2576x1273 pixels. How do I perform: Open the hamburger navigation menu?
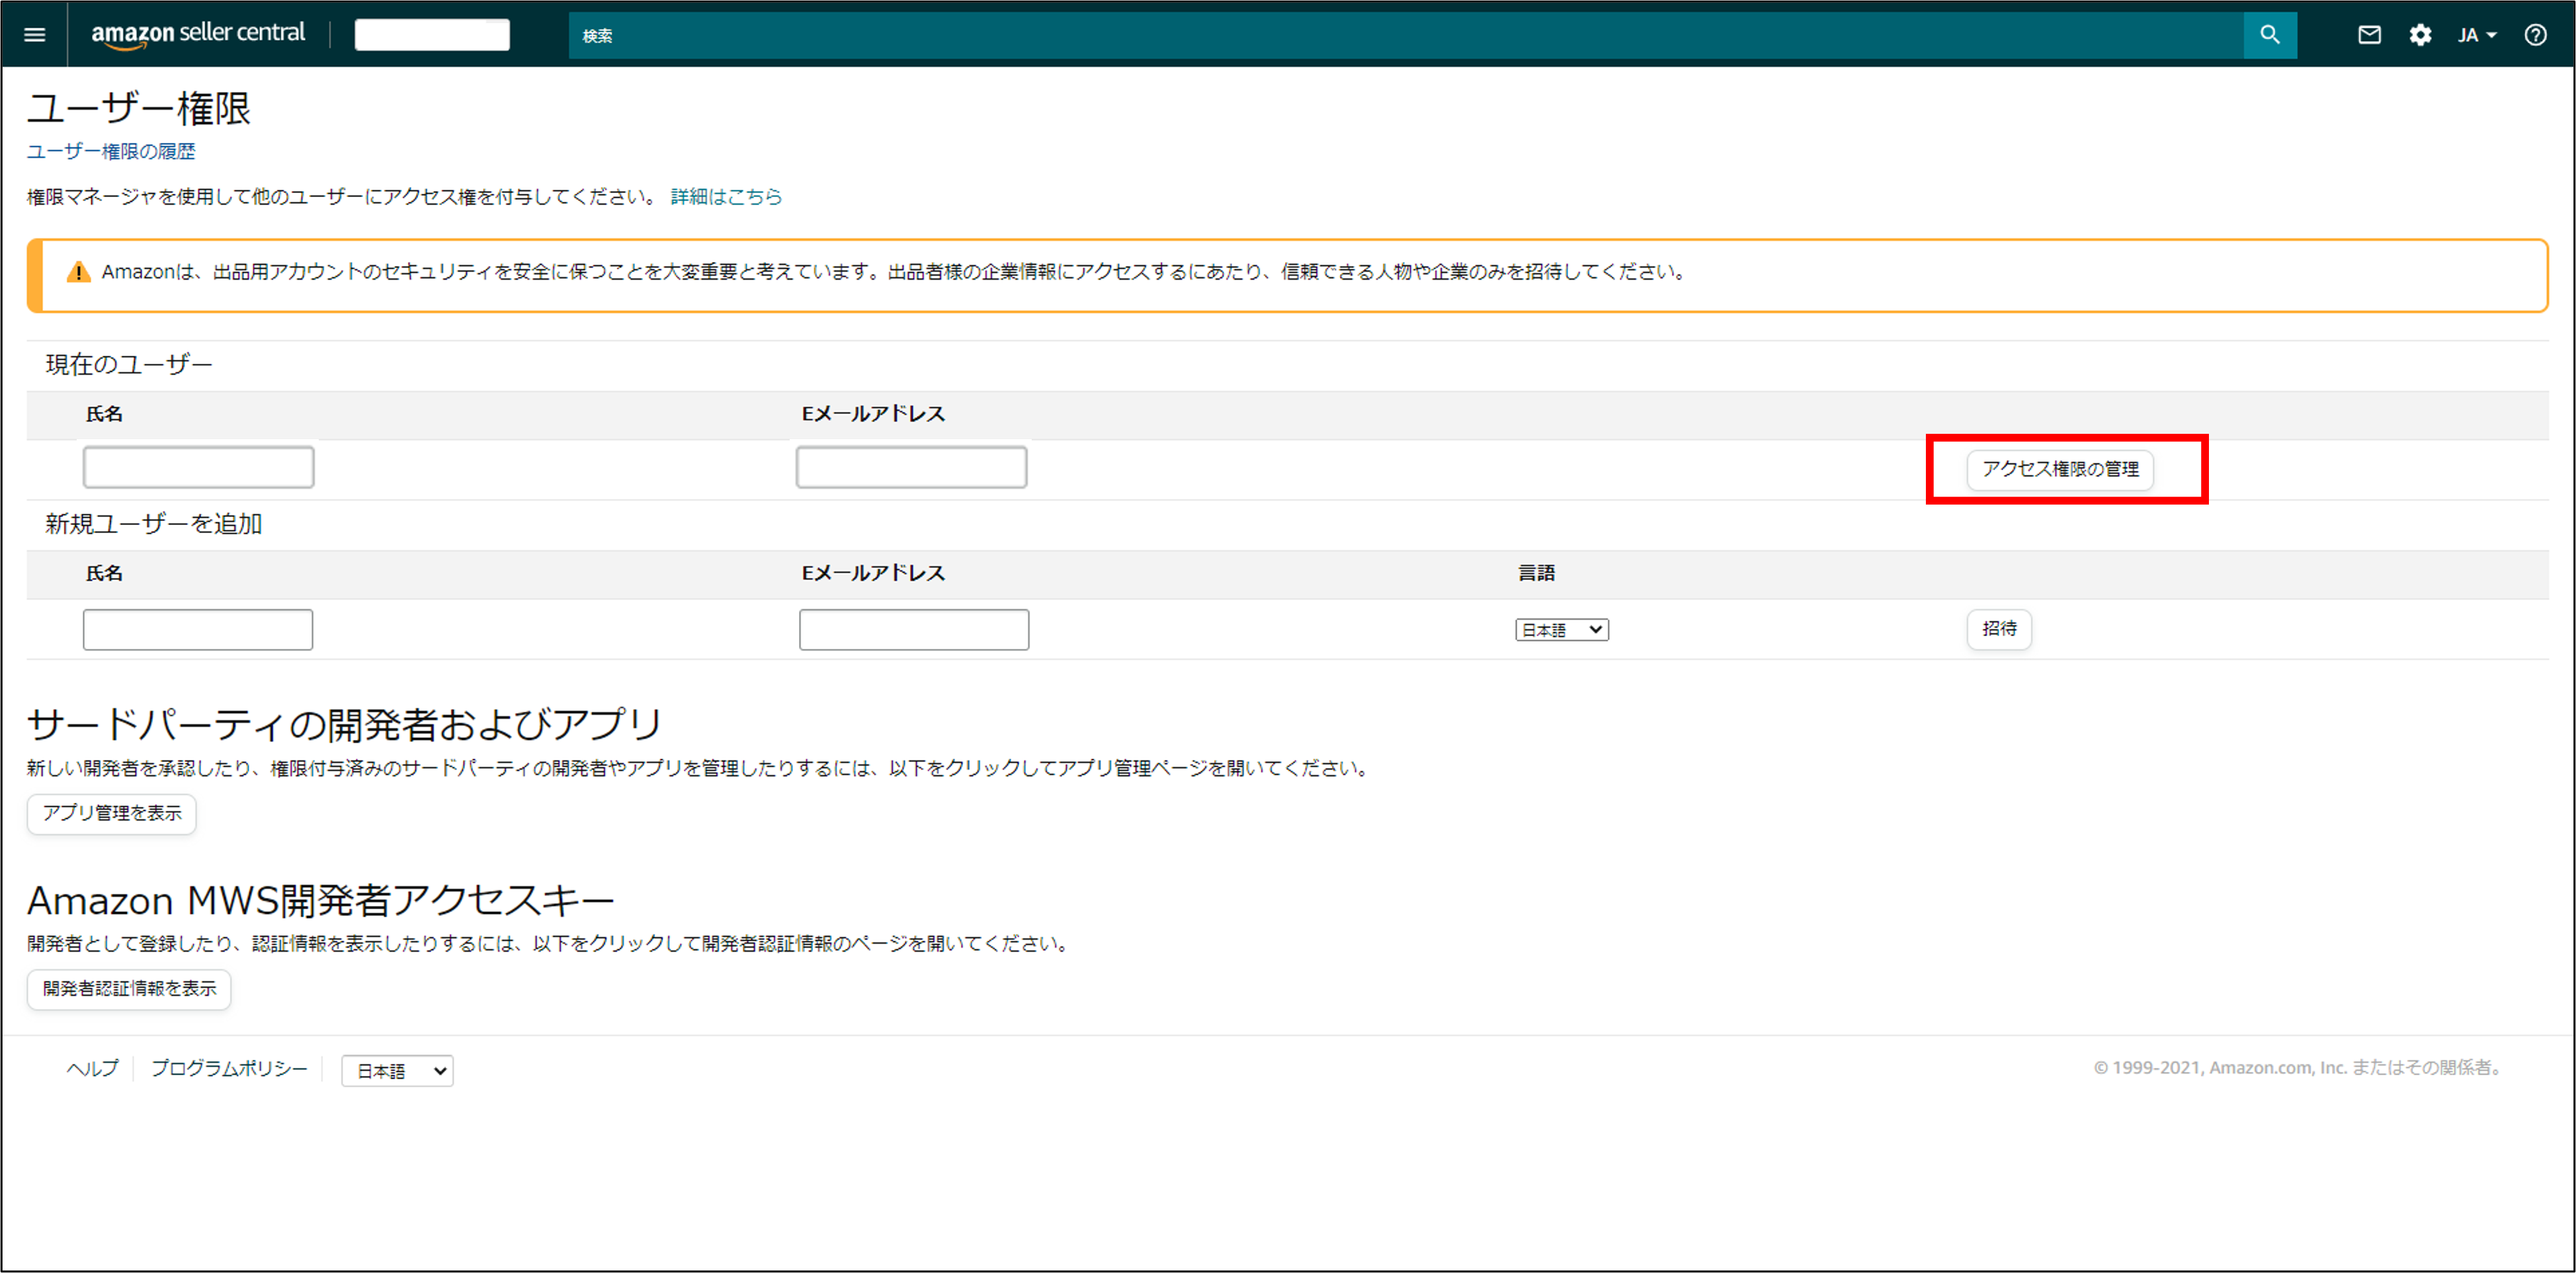[35, 35]
